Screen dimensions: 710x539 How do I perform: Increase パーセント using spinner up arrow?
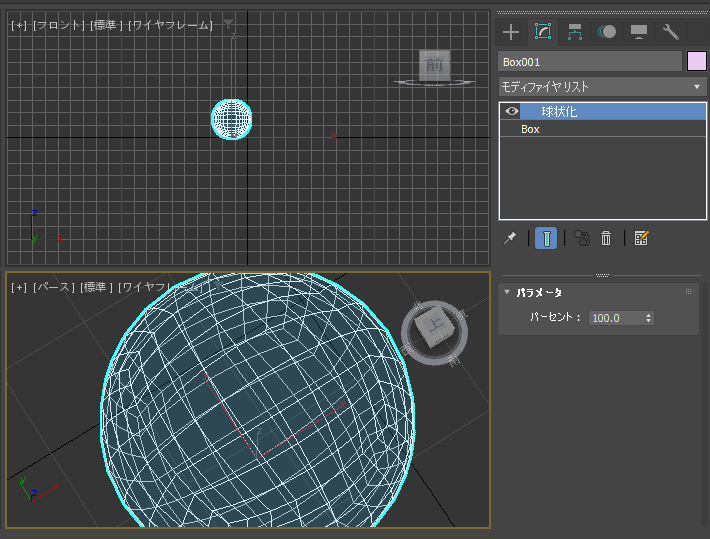point(648,315)
